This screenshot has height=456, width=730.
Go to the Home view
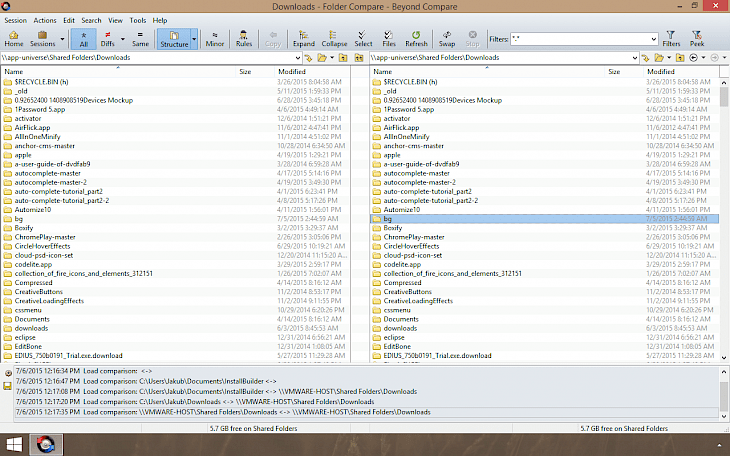[14, 39]
